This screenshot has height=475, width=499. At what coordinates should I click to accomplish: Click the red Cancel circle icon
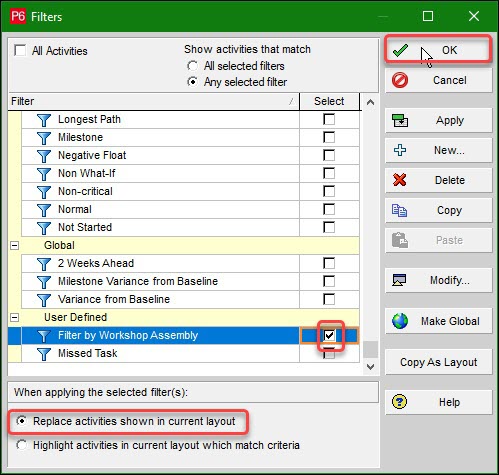tap(400, 80)
